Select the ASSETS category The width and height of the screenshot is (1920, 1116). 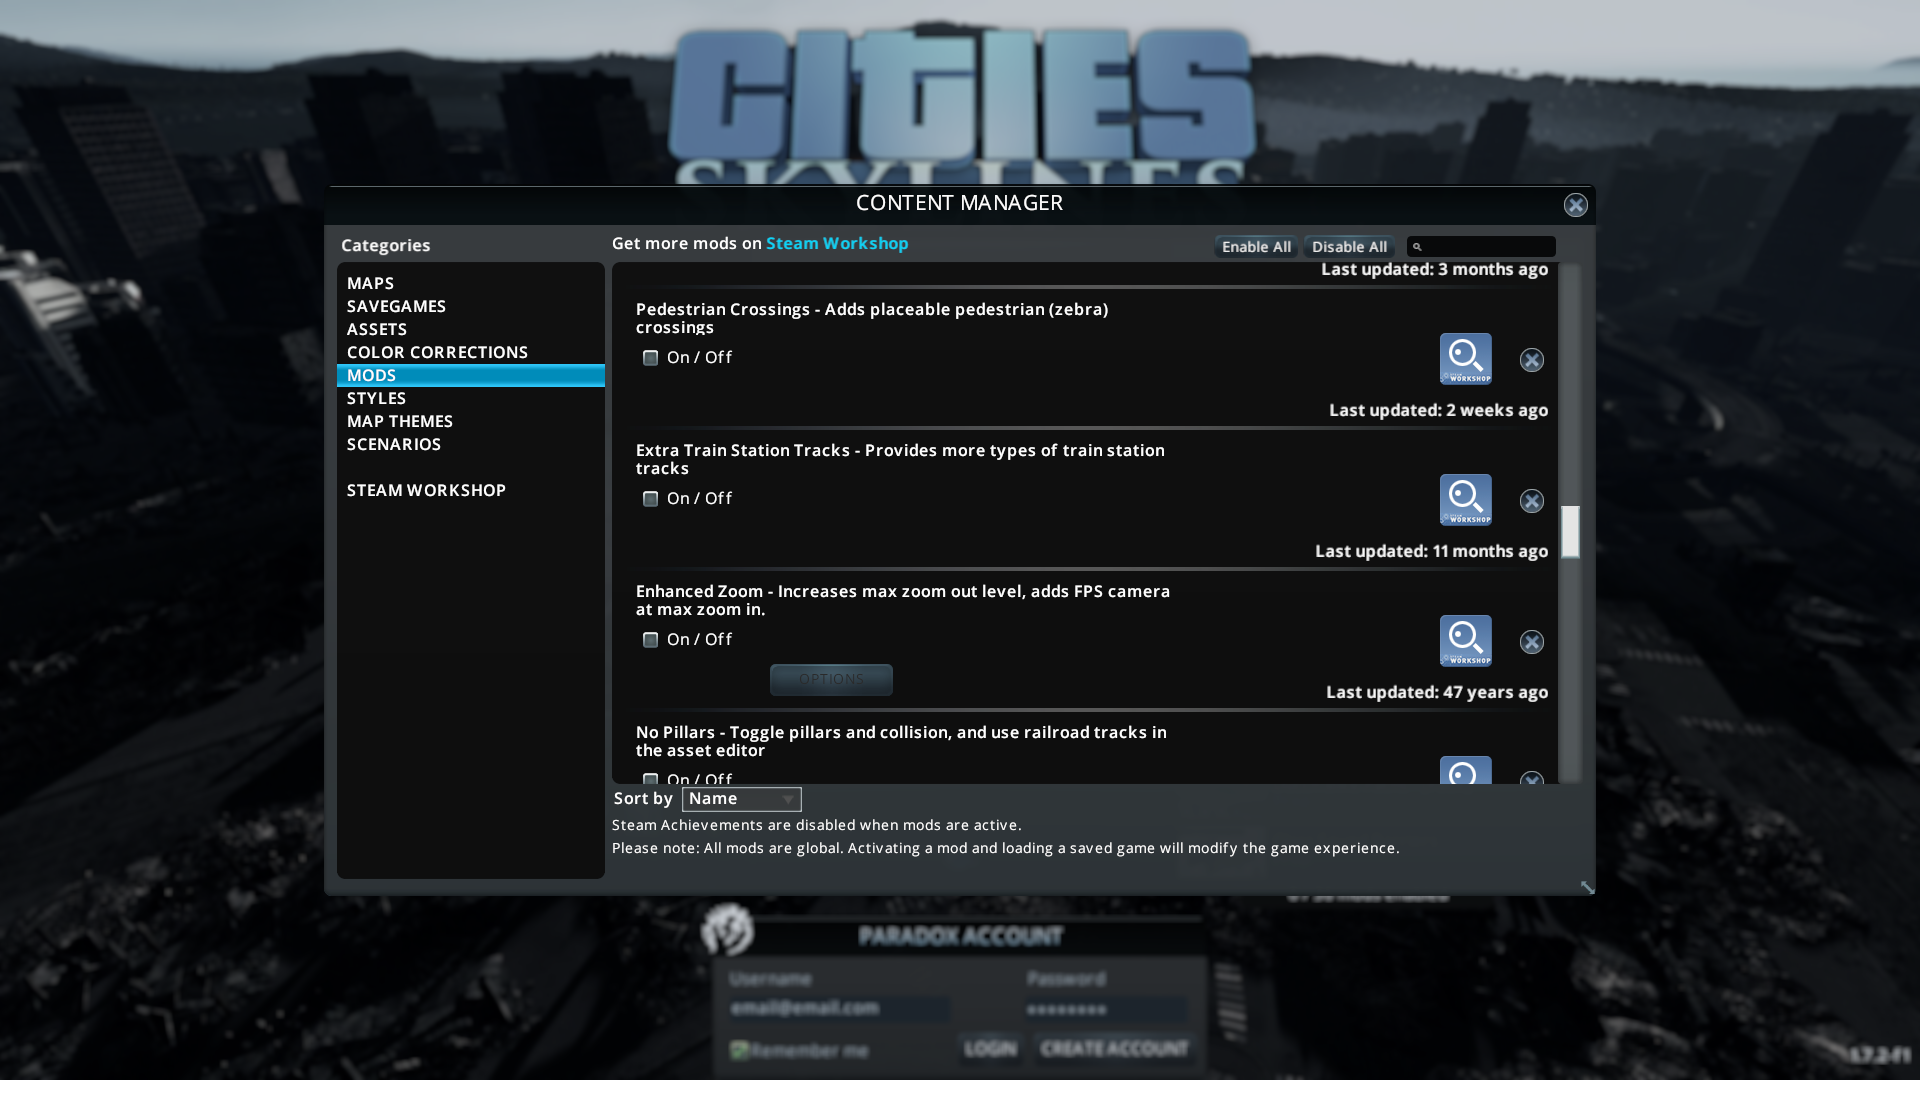[x=377, y=329]
